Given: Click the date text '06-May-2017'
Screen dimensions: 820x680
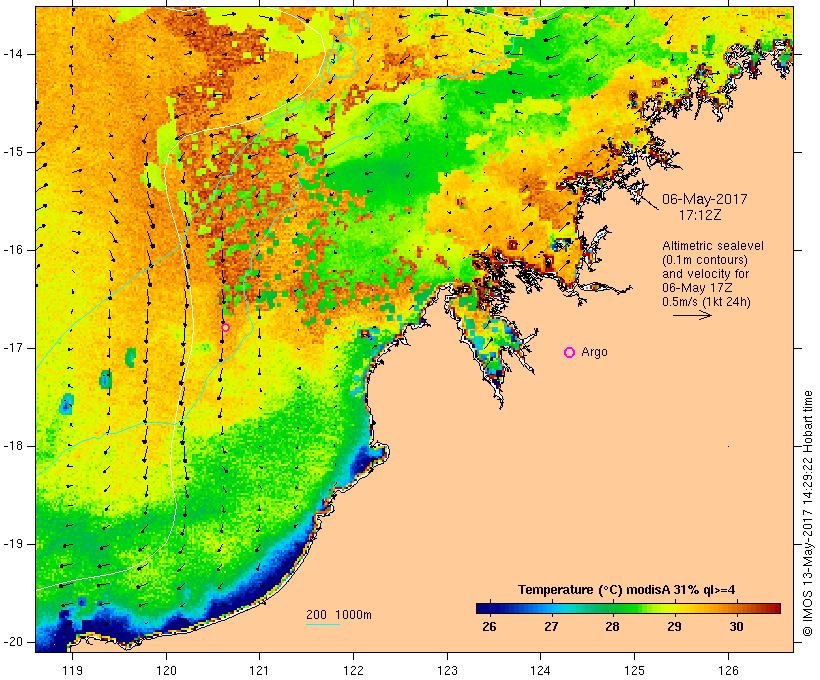Looking at the screenshot, I should coord(704,199).
